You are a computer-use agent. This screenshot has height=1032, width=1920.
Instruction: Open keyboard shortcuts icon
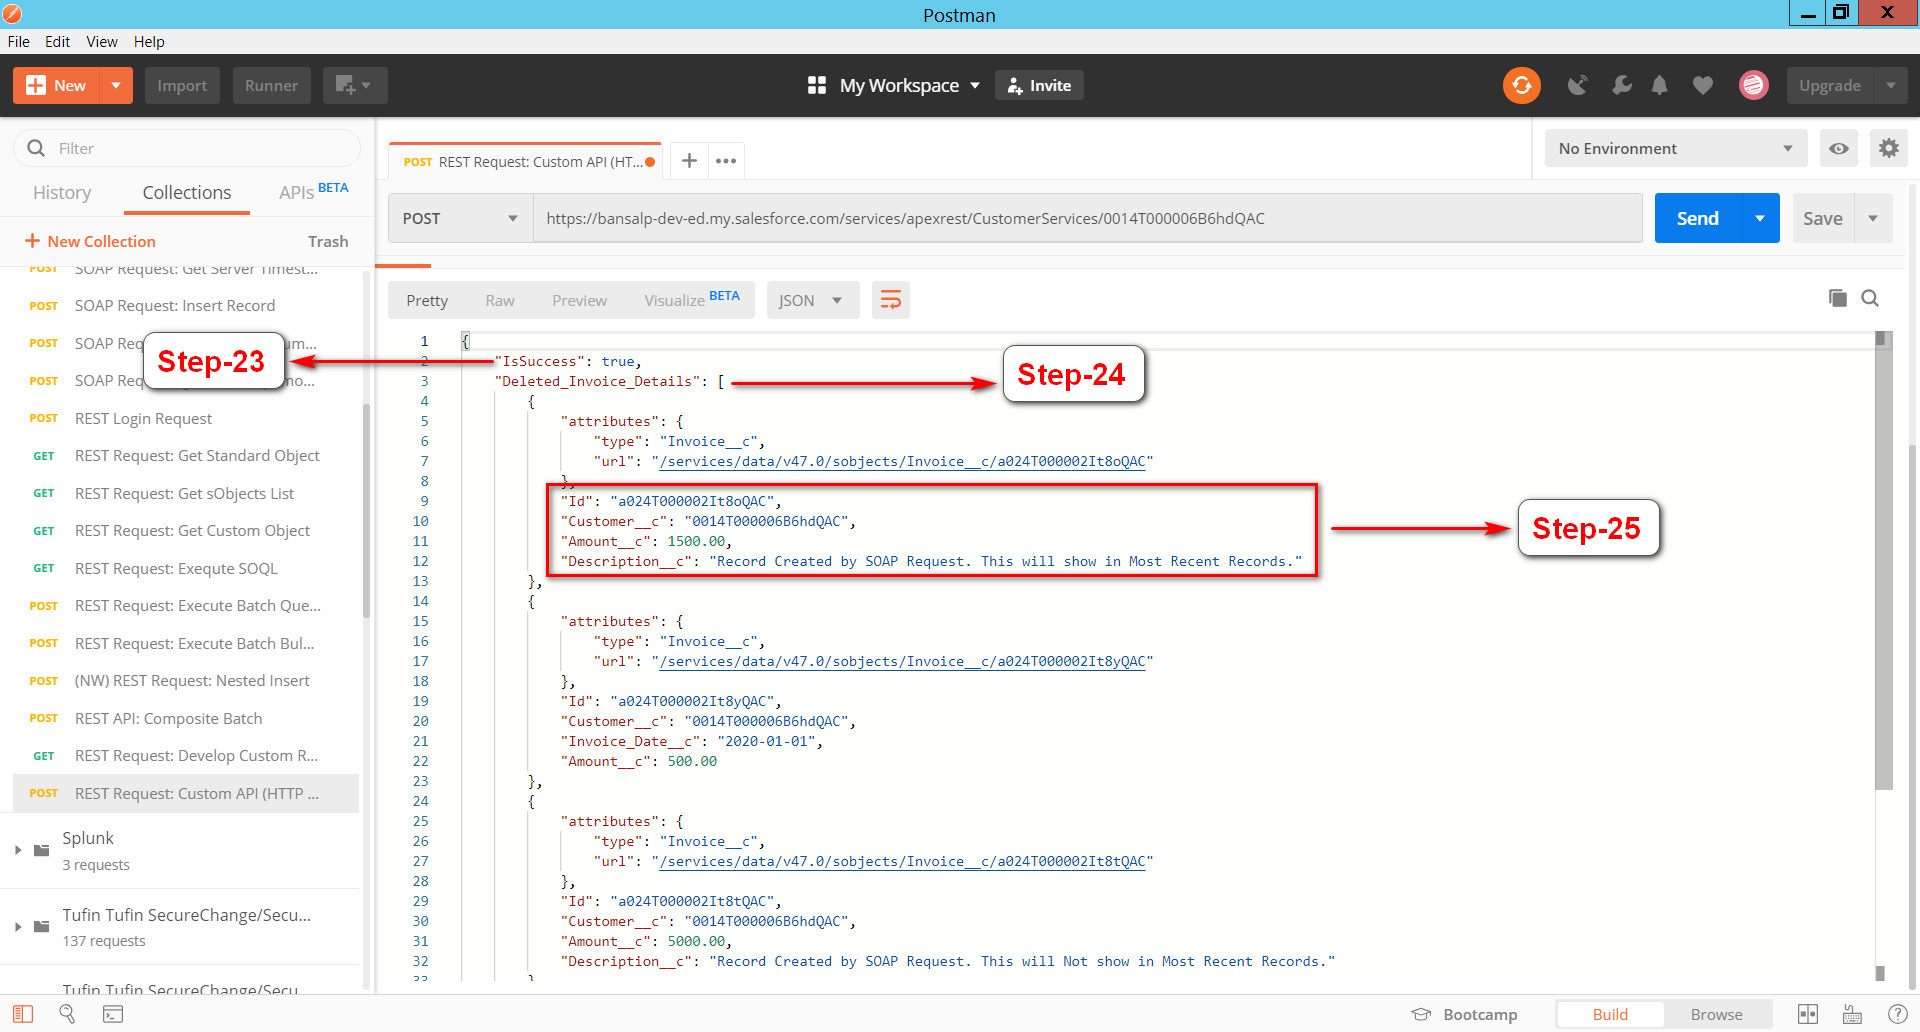tap(1852, 1014)
